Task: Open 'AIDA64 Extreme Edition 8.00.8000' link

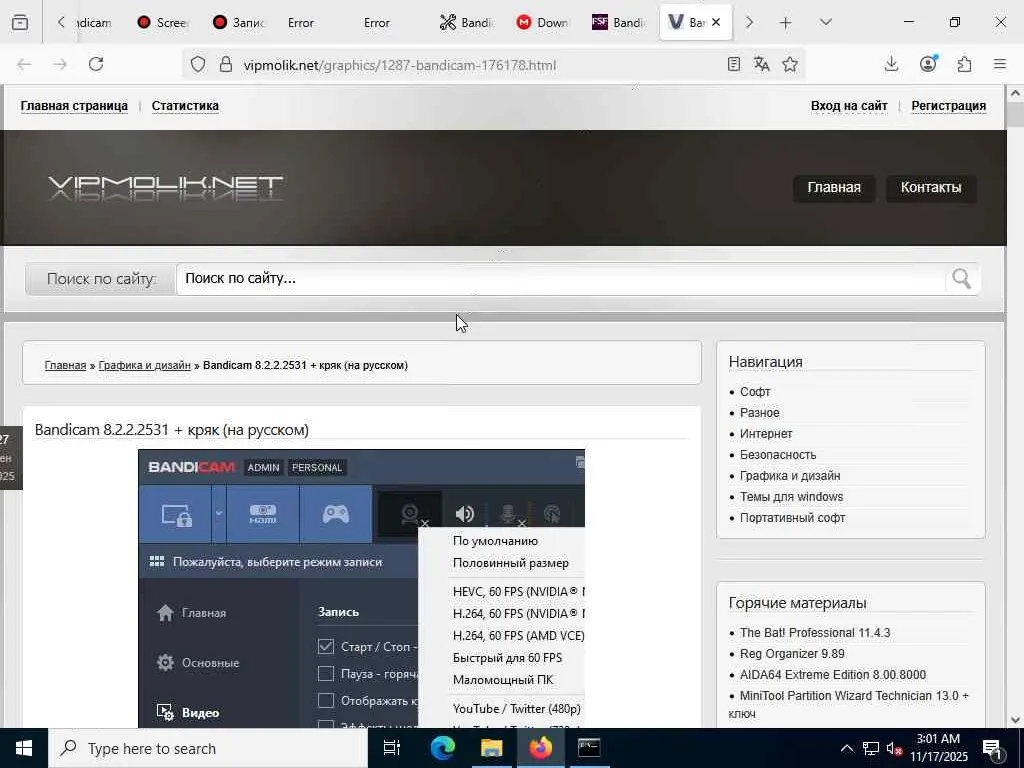Action: click(833, 675)
